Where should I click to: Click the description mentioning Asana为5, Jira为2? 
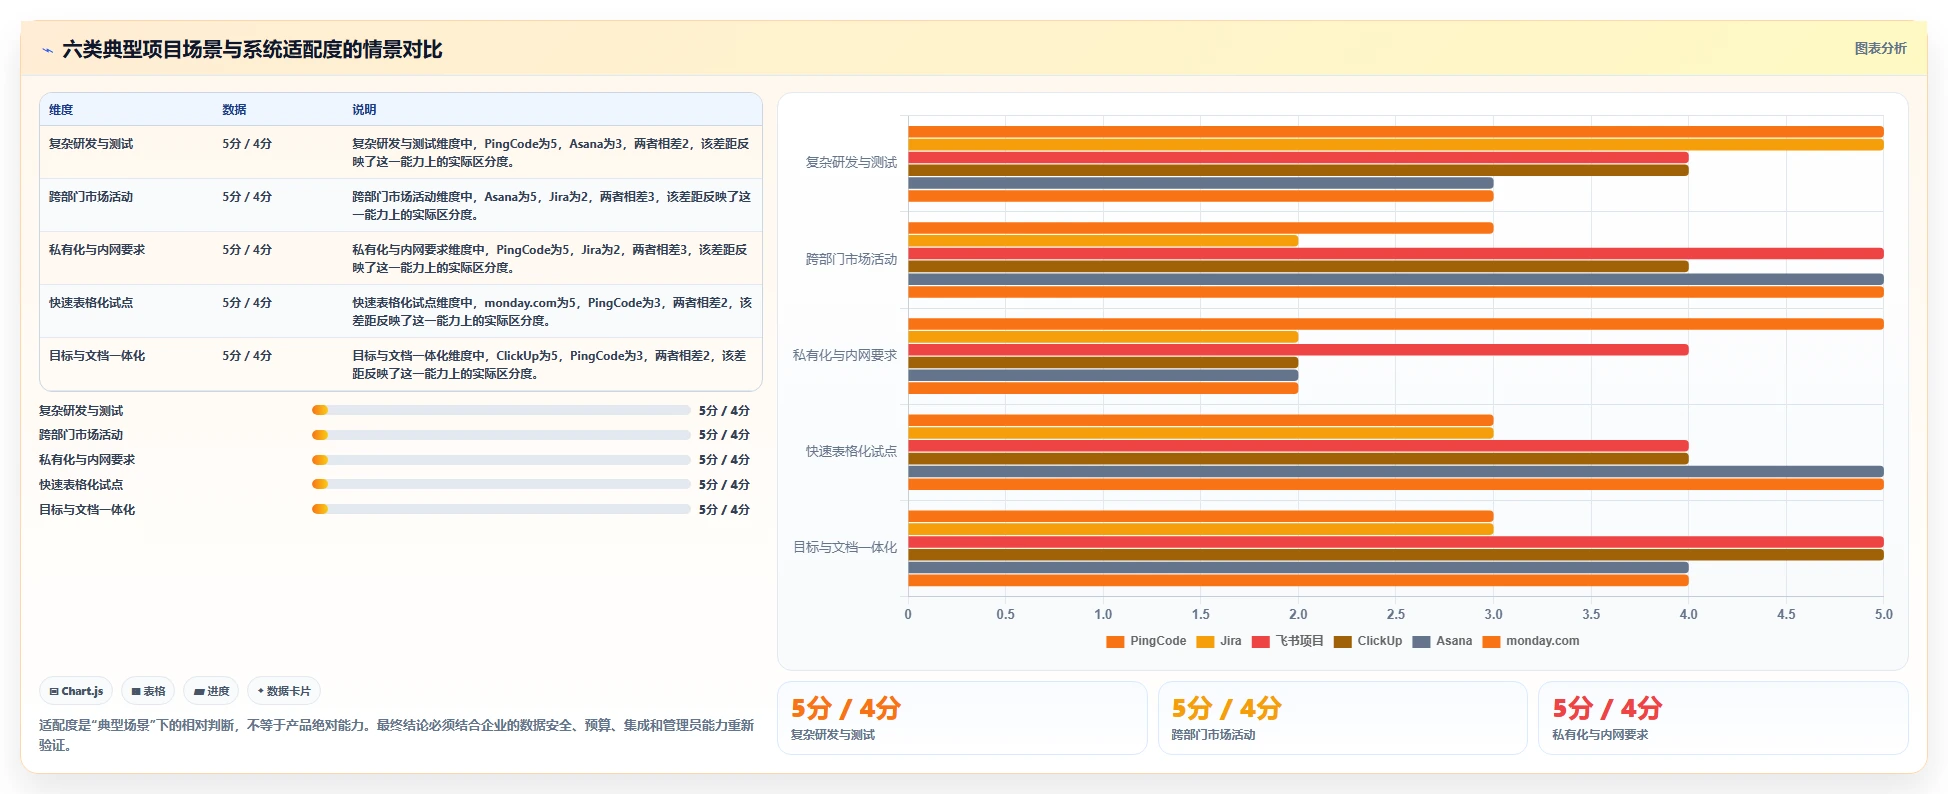click(551, 206)
